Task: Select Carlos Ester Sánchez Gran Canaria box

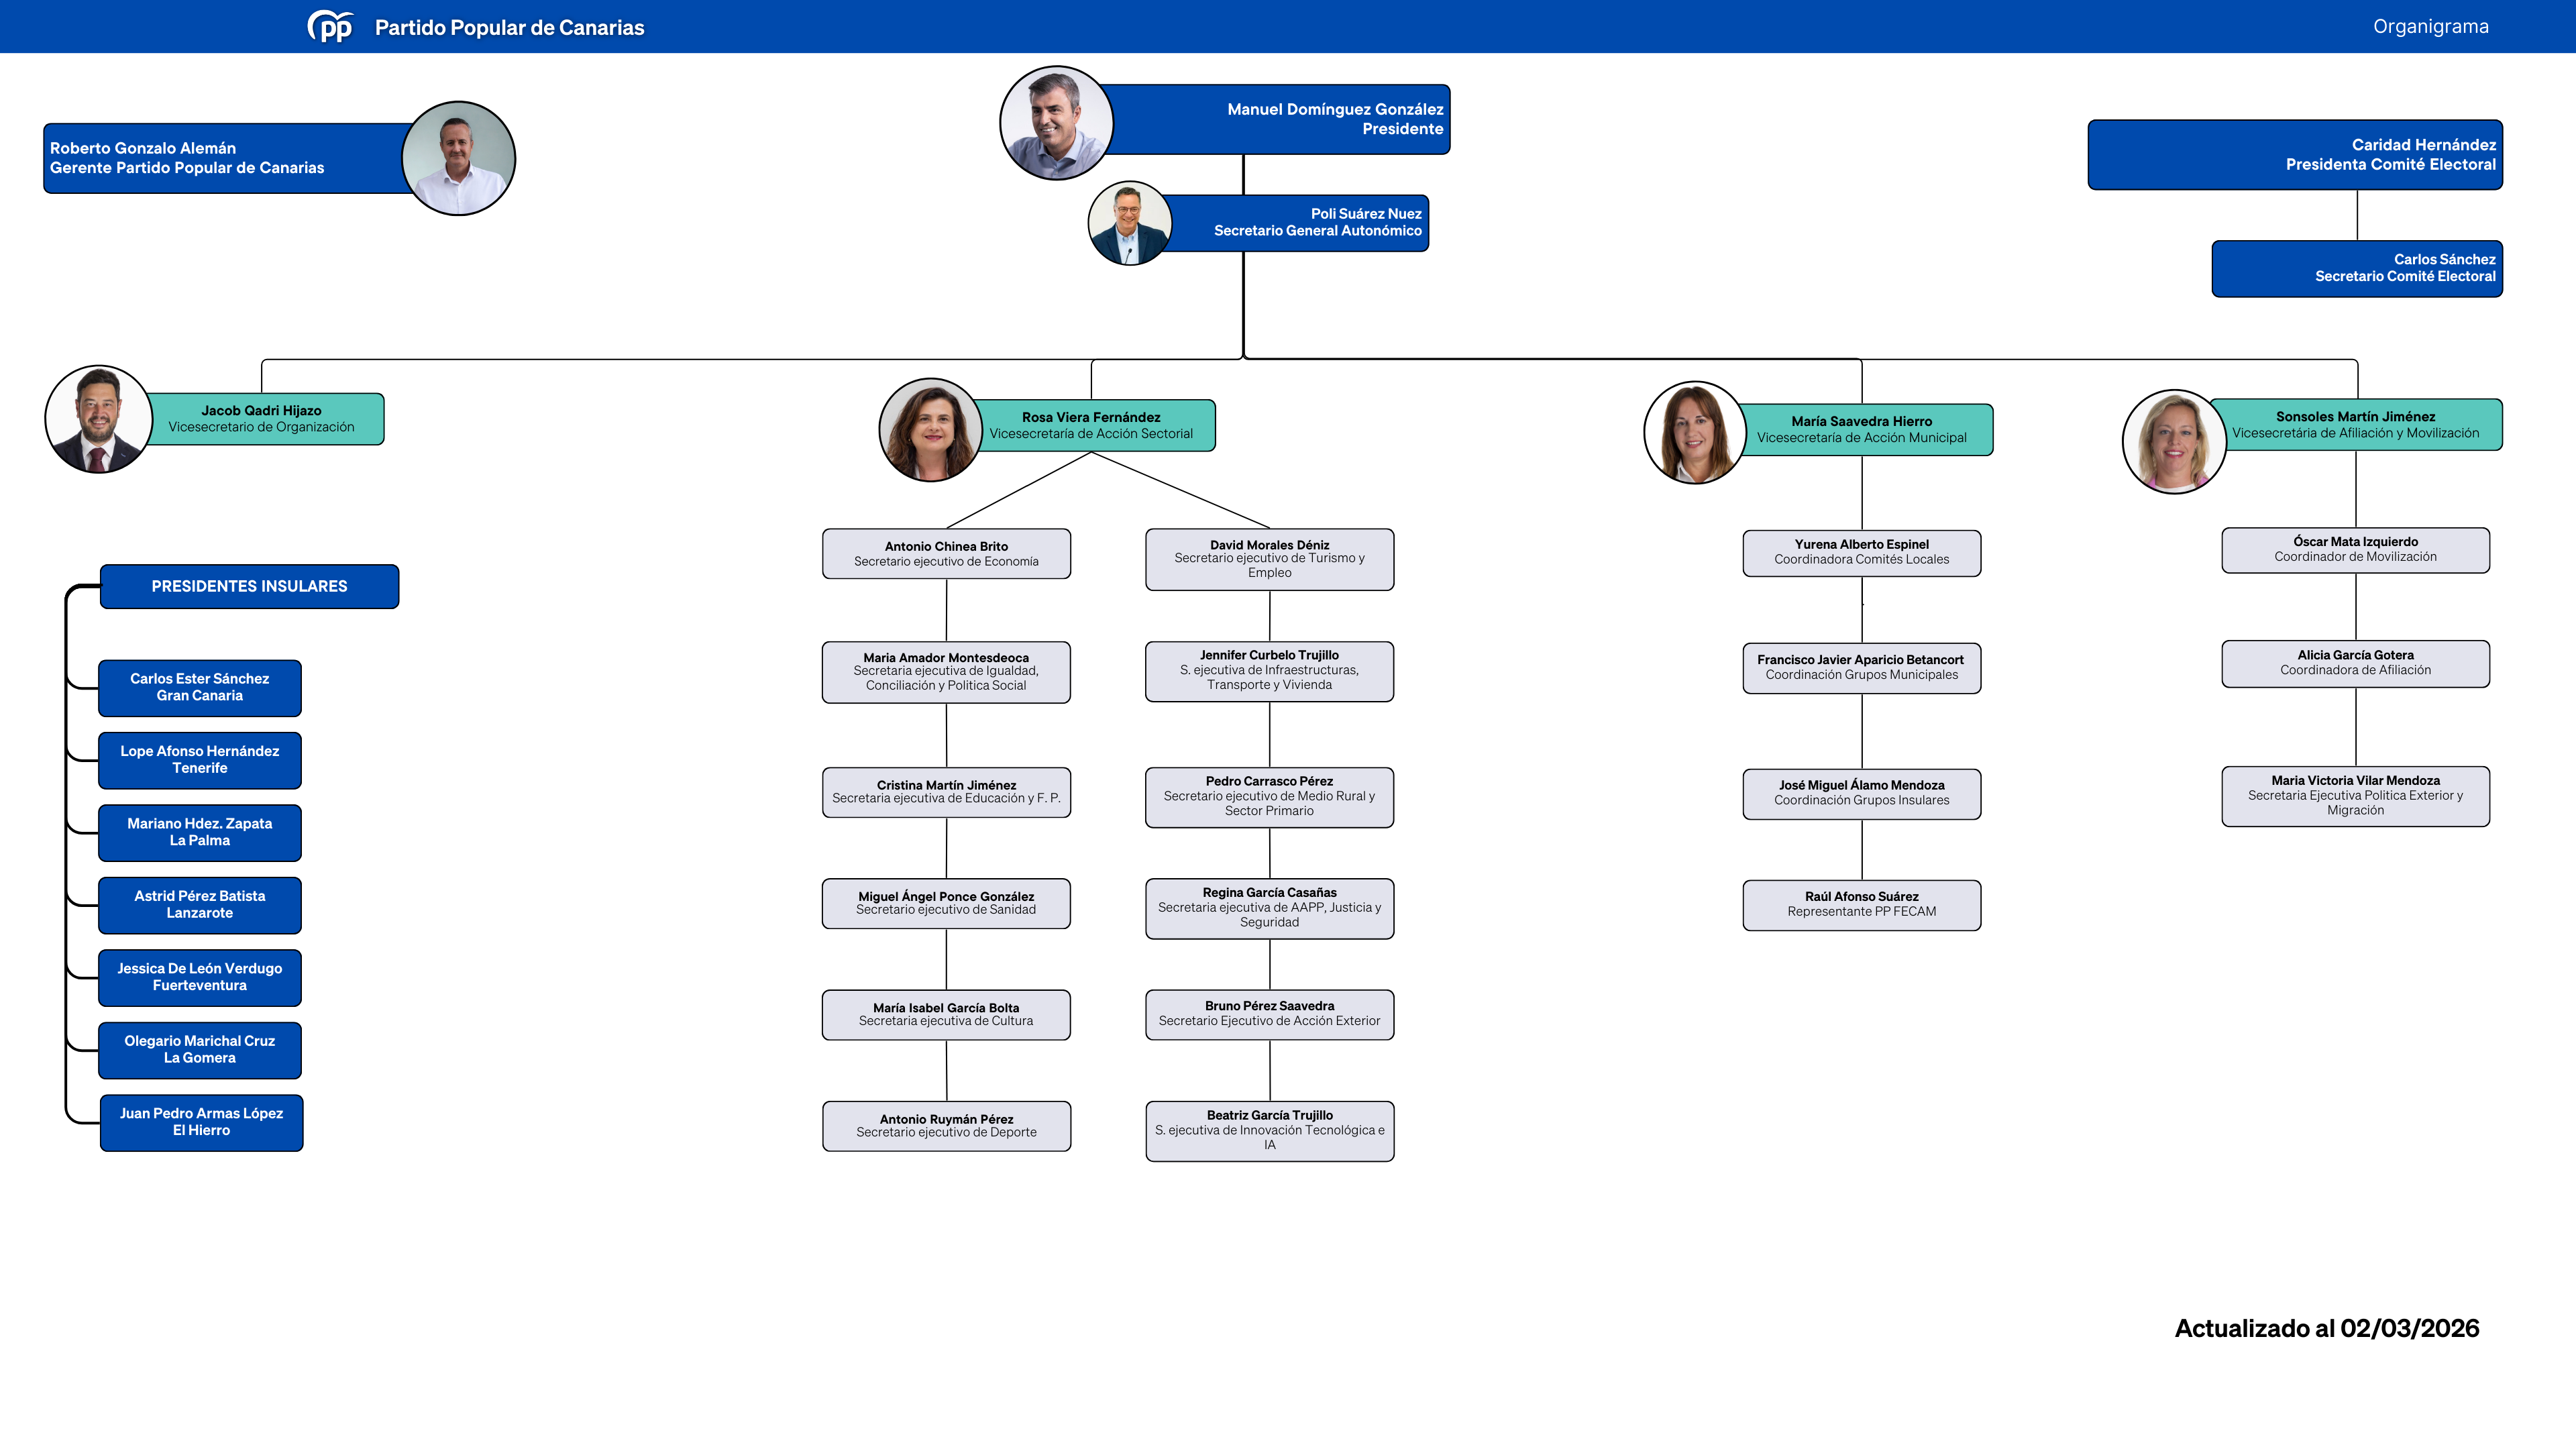Action: click(200, 687)
